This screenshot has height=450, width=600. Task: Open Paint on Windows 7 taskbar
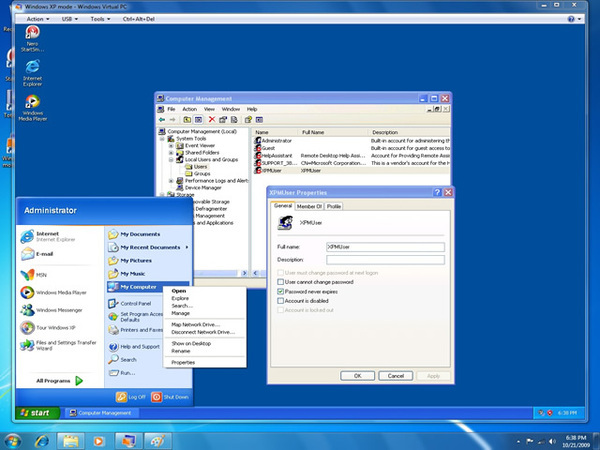tap(158, 442)
